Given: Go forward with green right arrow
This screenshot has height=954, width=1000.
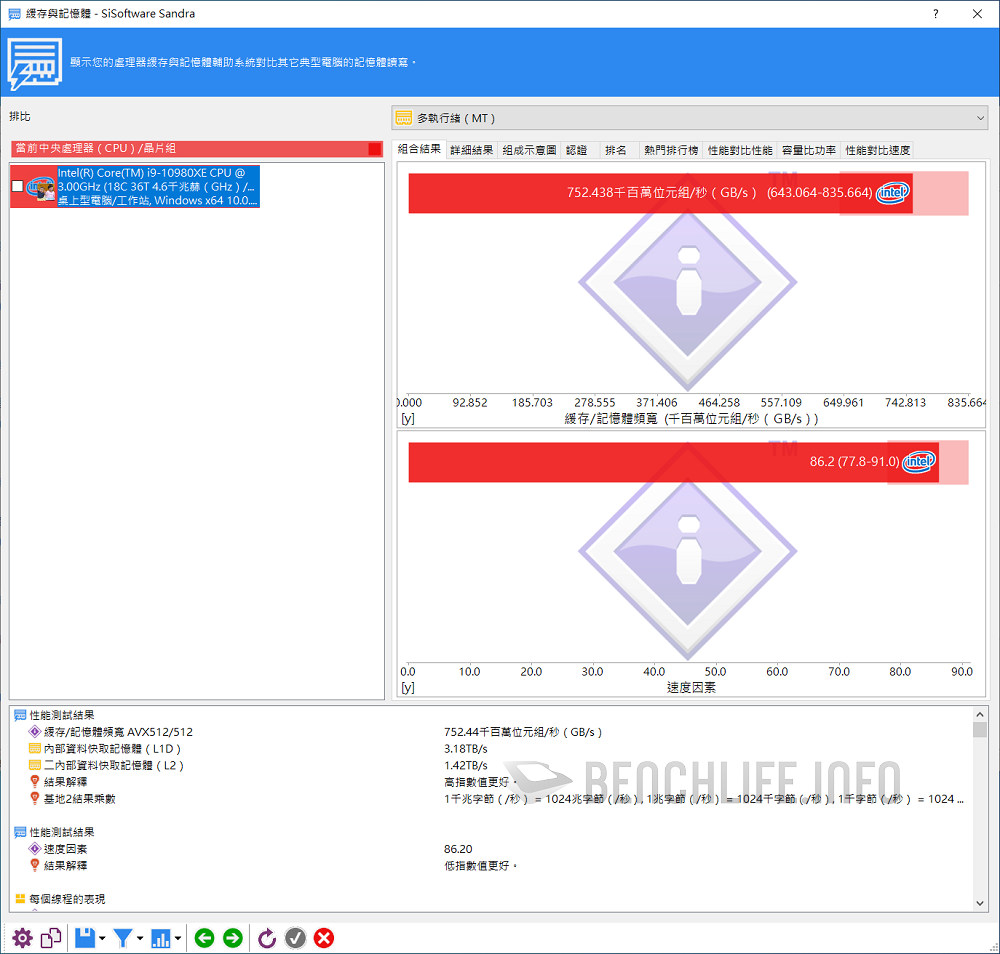Looking at the screenshot, I should pos(233,938).
